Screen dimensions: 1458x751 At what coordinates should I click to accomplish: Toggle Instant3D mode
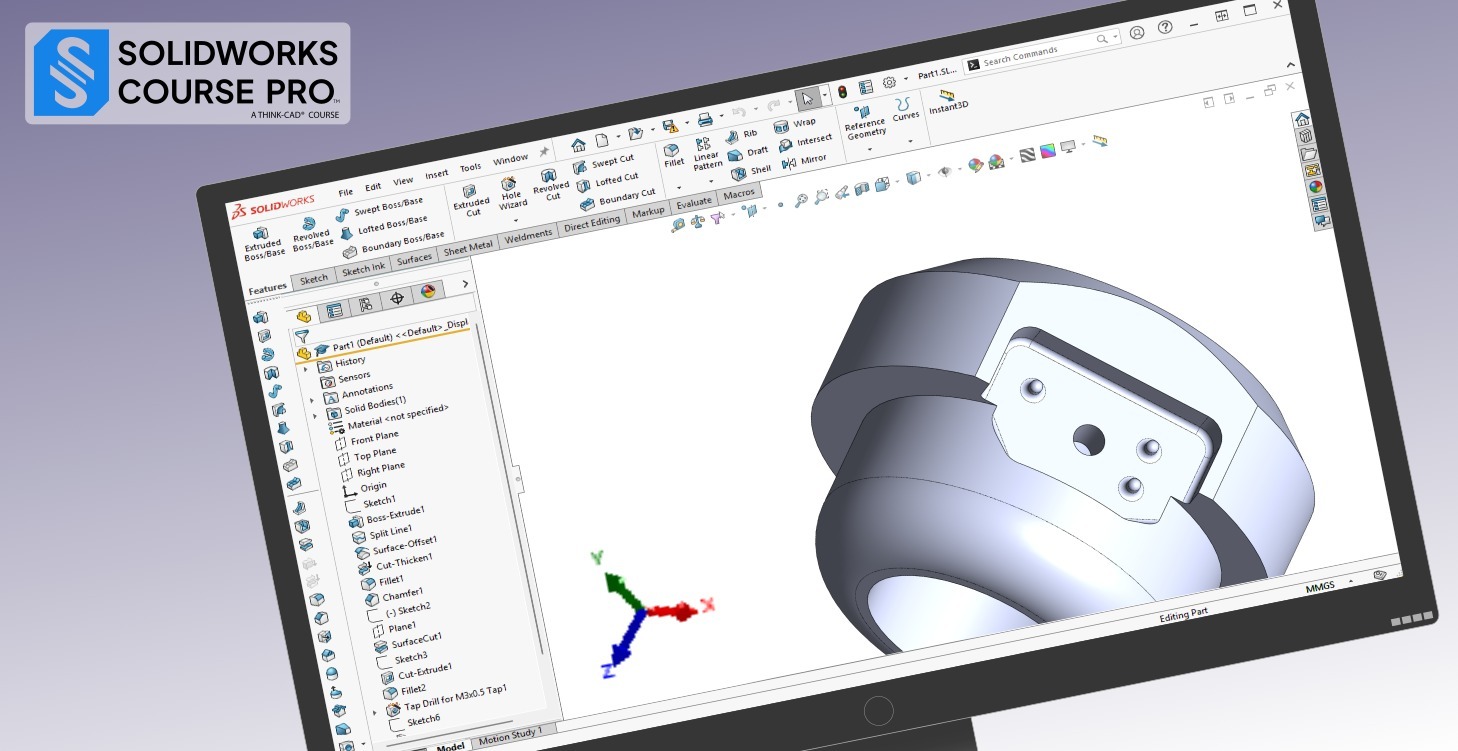(947, 100)
